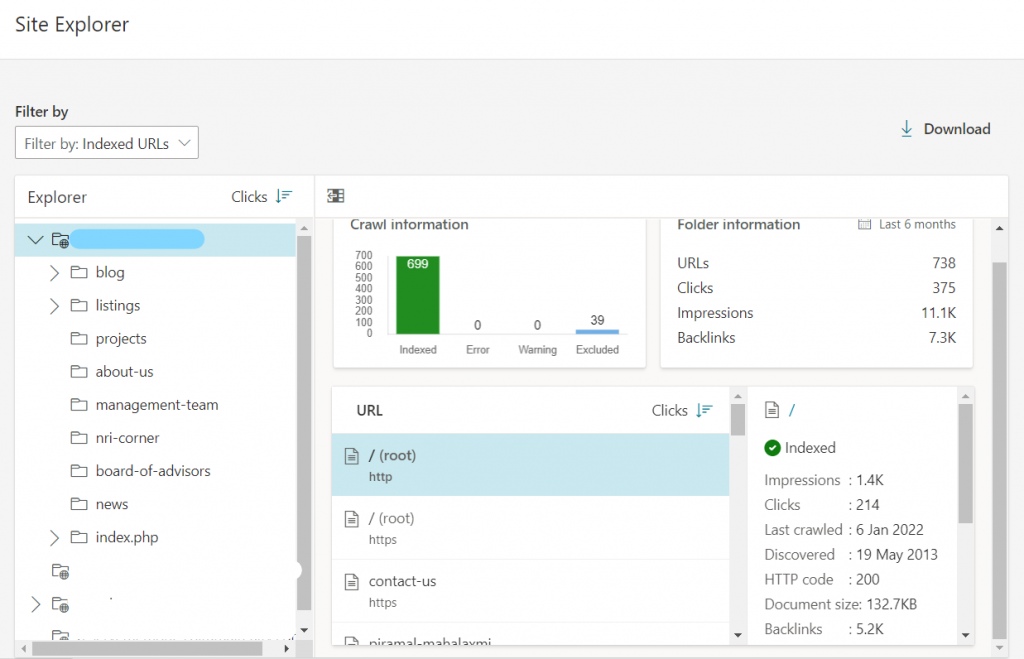Click the blue Excluded bar in chart
Image resolution: width=1024 pixels, height=659 pixels.
click(x=597, y=332)
